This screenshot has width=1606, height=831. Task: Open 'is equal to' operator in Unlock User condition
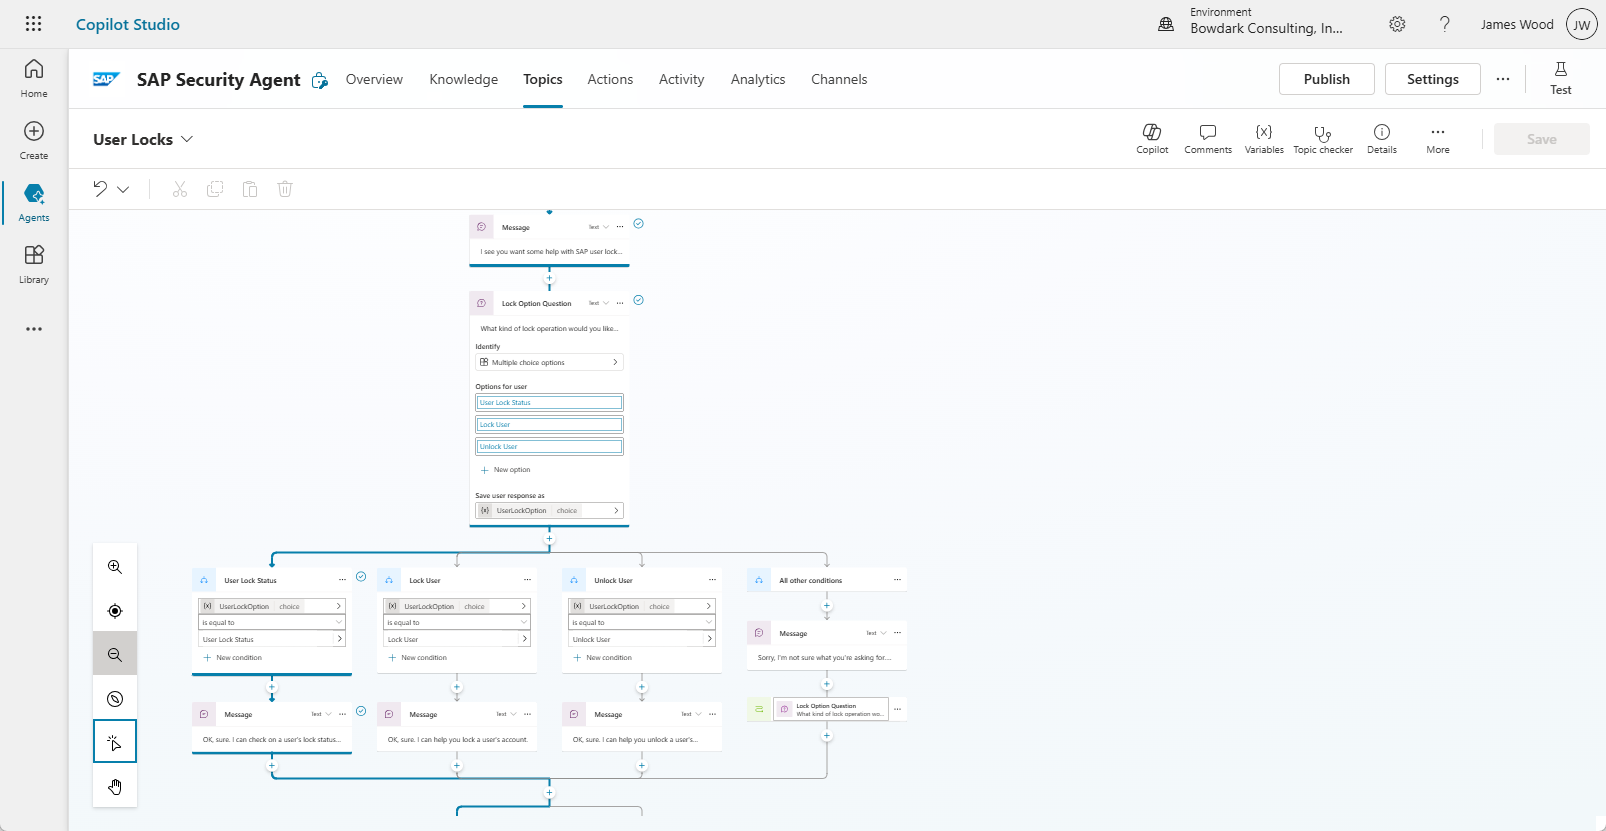coord(642,623)
